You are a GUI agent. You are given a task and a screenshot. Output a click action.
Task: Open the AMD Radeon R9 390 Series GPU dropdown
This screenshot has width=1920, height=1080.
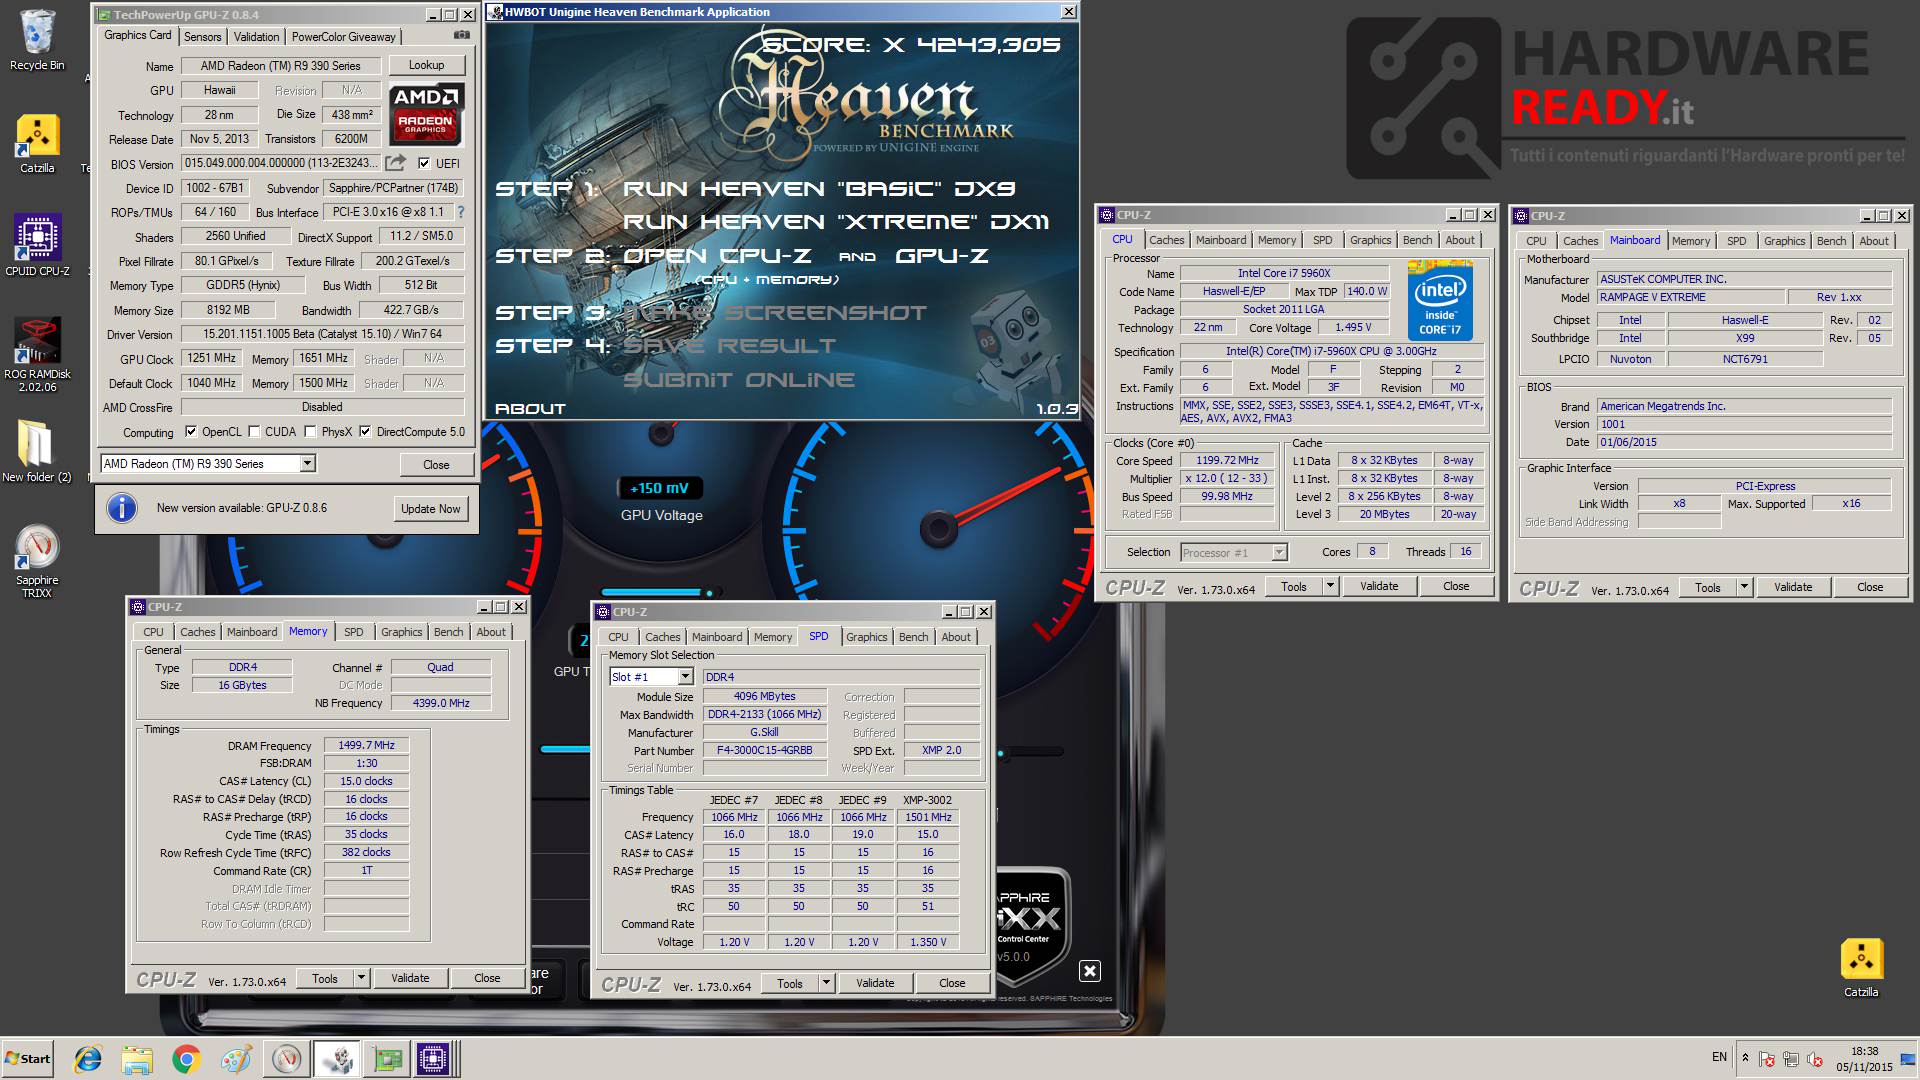[x=308, y=463]
